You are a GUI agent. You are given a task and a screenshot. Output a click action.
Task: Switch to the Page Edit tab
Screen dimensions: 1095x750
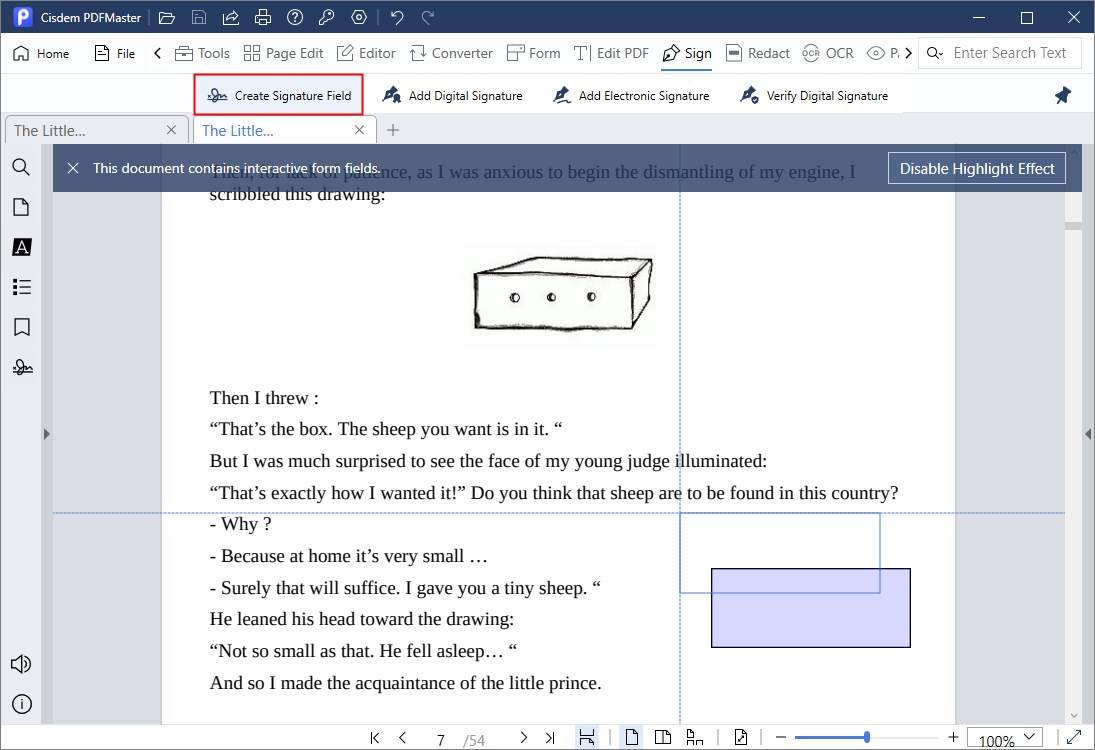[x=284, y=53]
